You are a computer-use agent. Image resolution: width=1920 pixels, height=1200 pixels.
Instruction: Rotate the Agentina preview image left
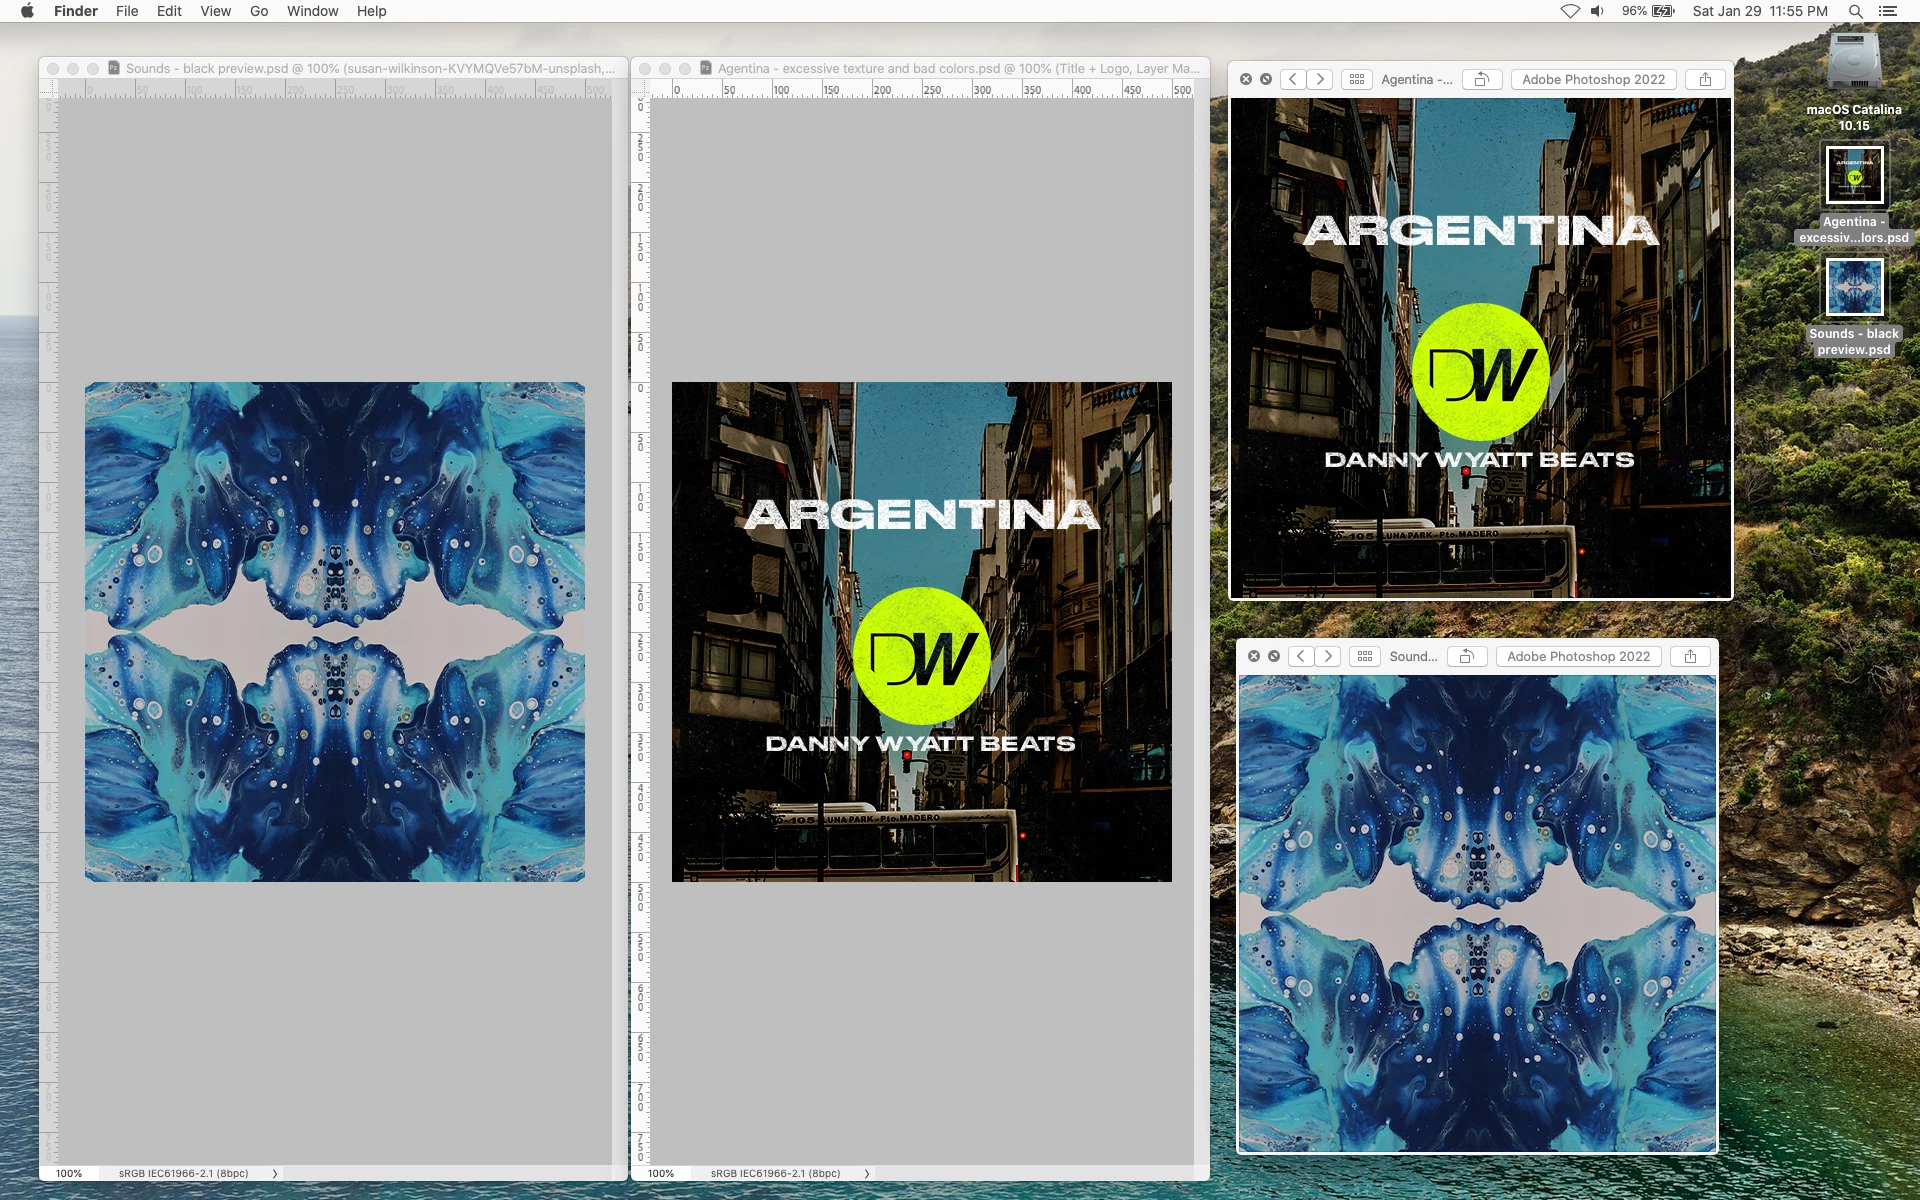(1482, 79)
